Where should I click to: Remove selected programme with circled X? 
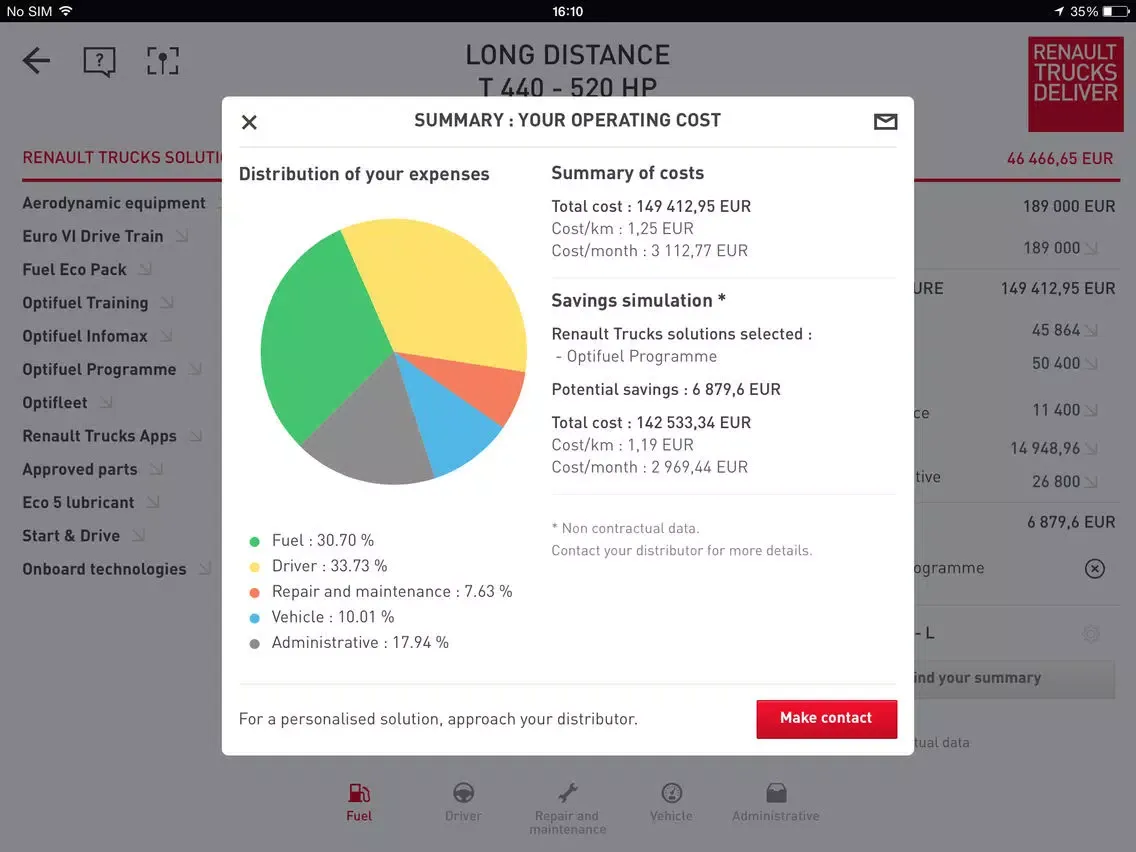coord(1095,569)
